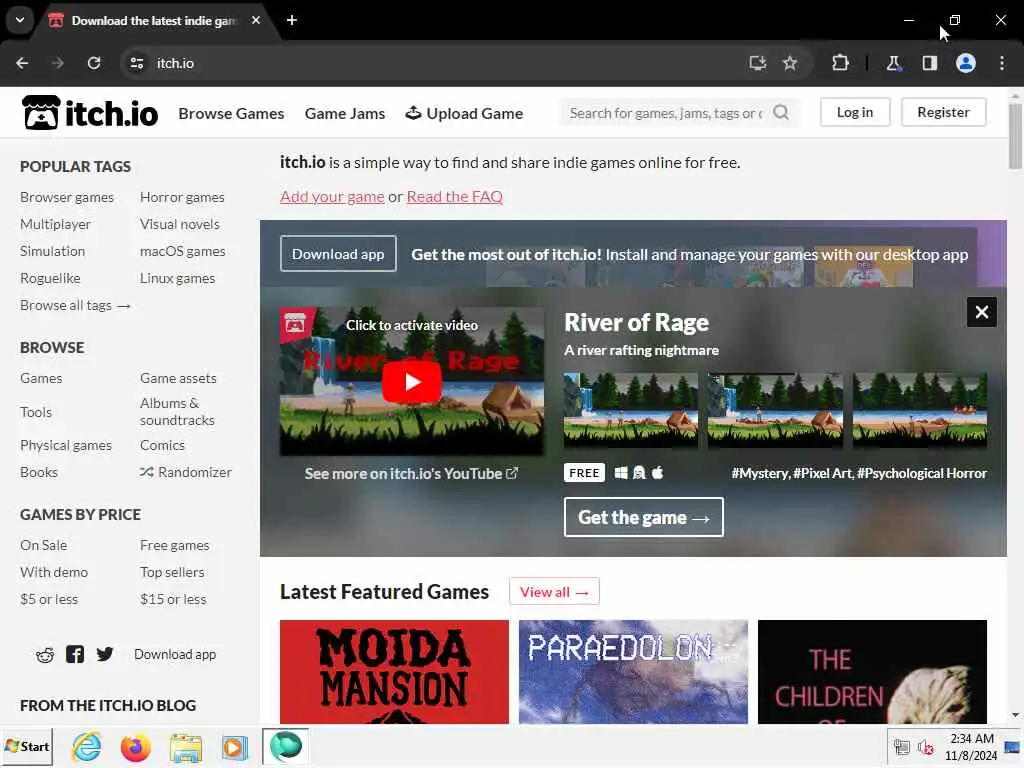Open site information icon in address bar
The width and height of the screenshot is (1024, 768).
(136, 63)
